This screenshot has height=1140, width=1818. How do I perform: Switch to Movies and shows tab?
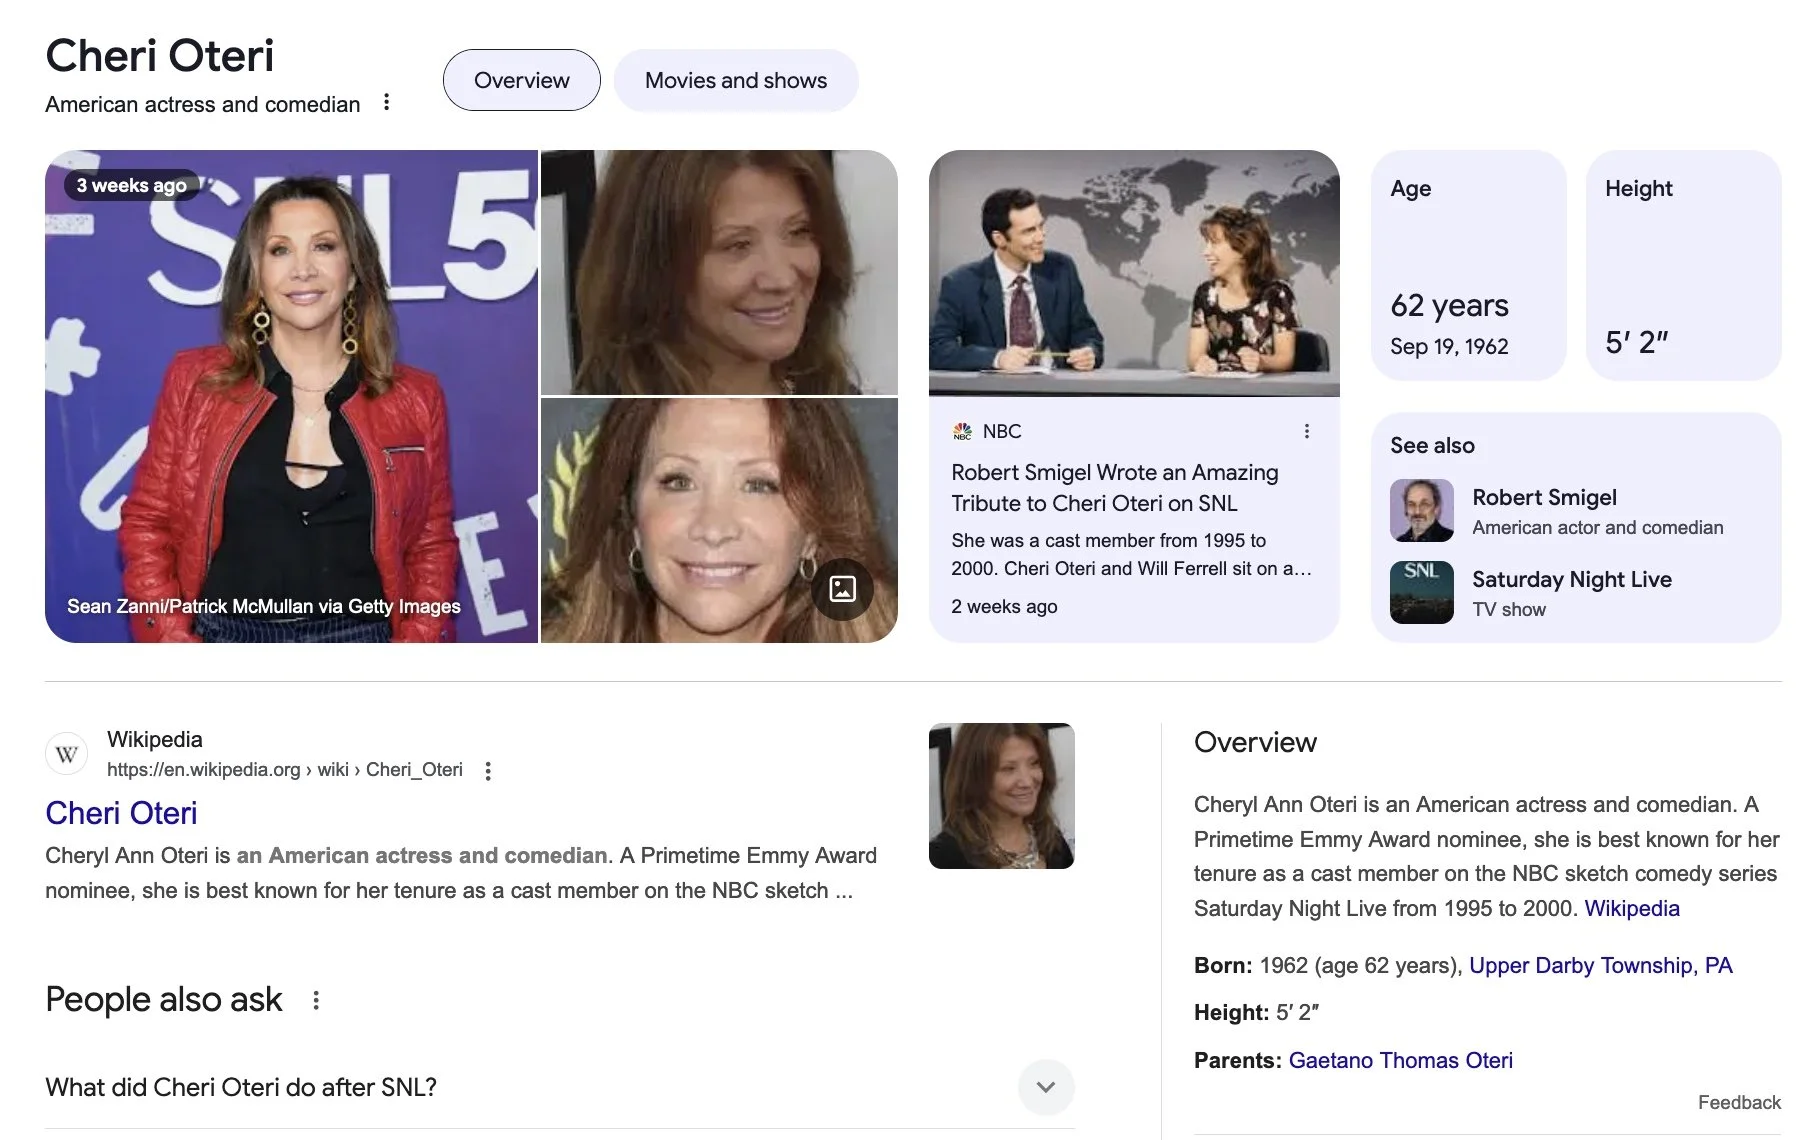pyautogui.click(x=736, y=80)
